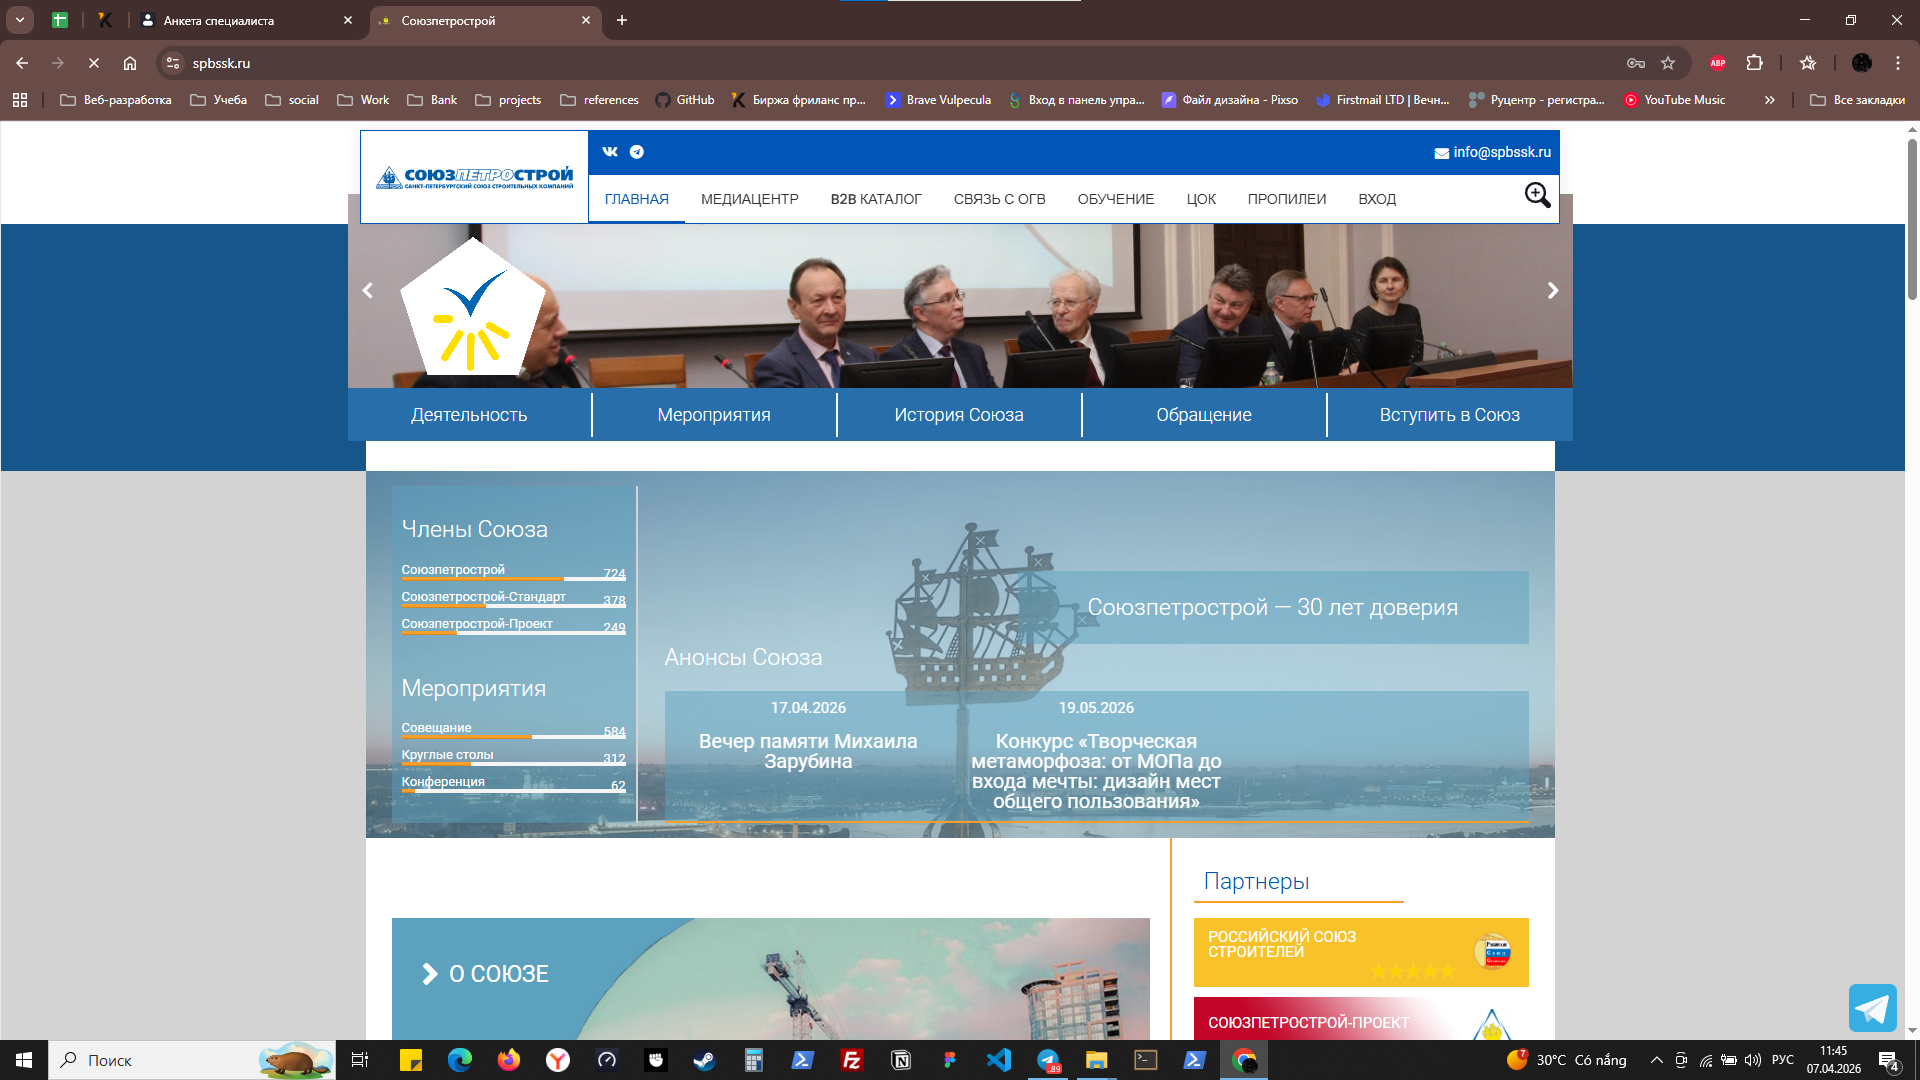Click the info@spbssk.ru email link
This screenshot has height=1080, width=1920.
coord(1501,152)
